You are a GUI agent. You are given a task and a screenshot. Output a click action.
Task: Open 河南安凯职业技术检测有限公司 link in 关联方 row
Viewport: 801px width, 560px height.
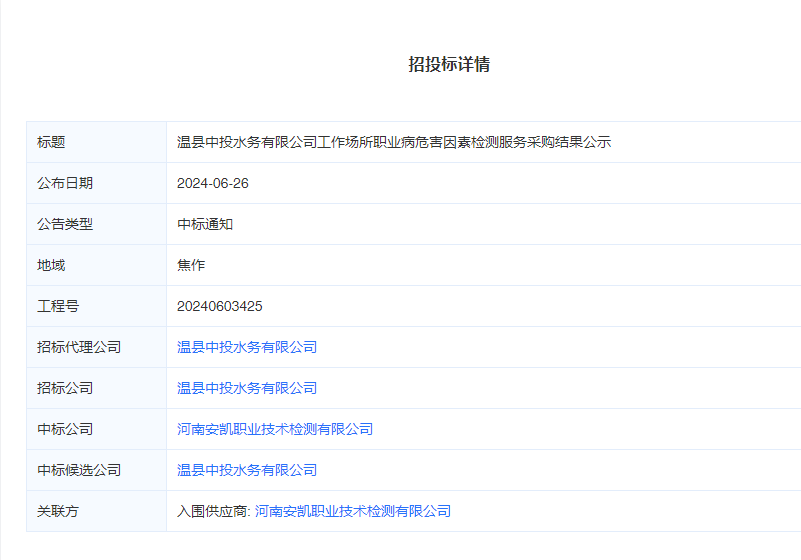(353, 511)
